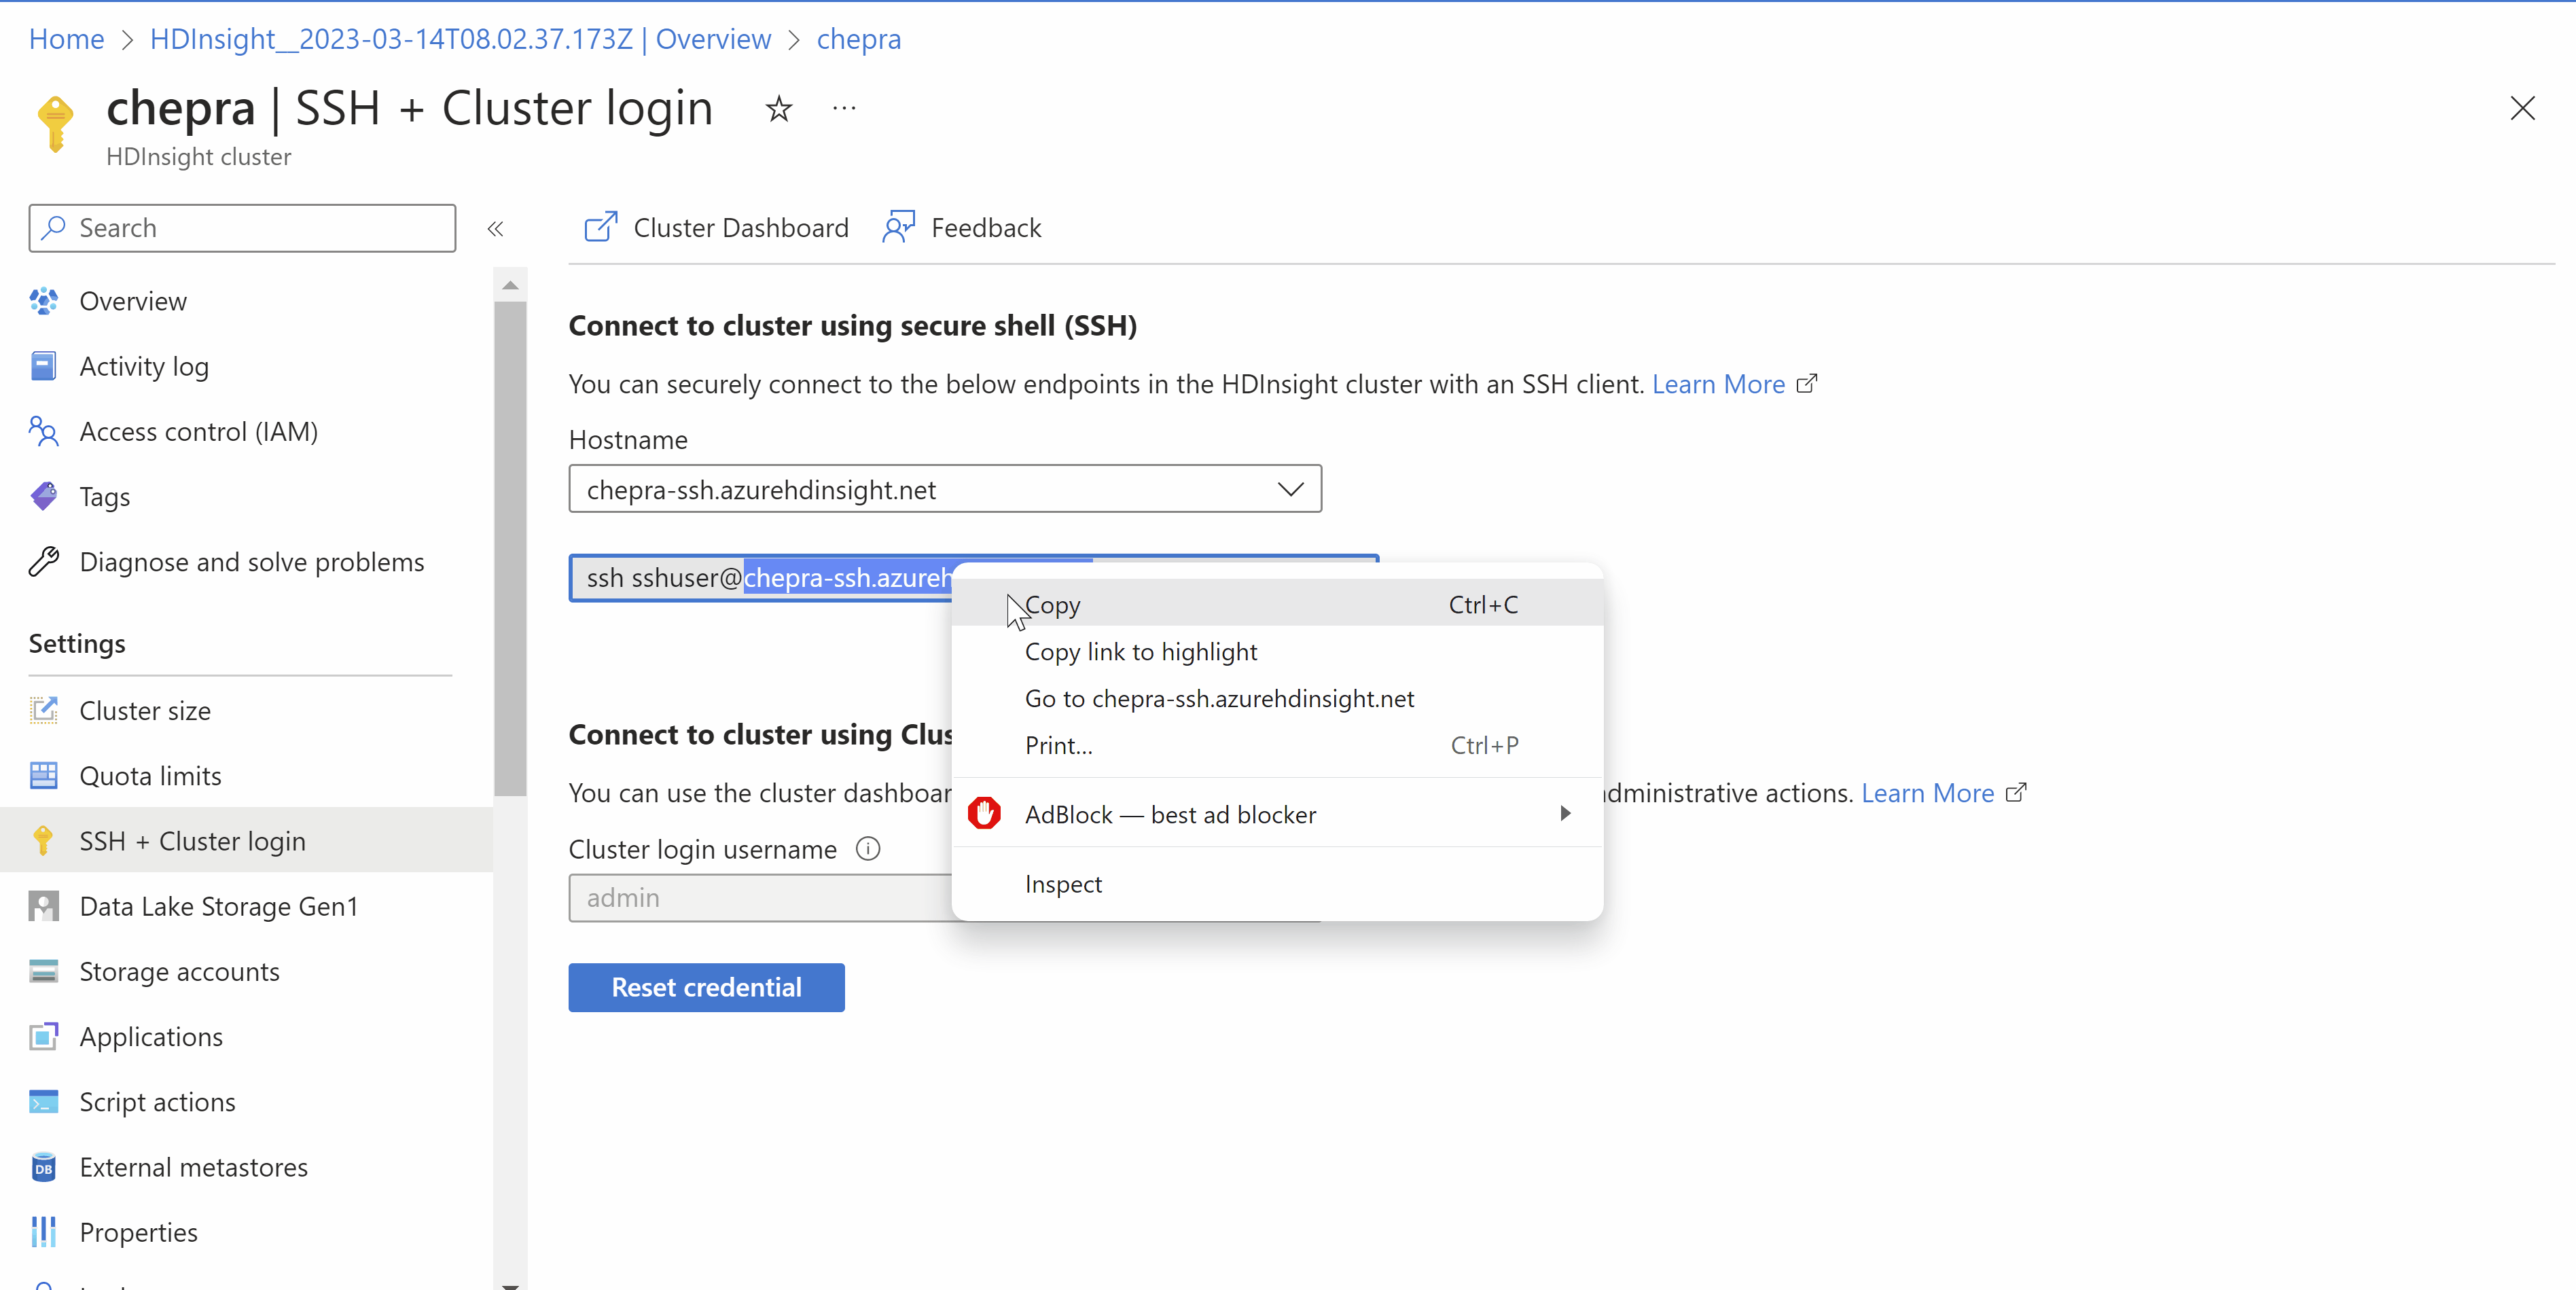Open Properties label in Settings
The image size is (2576, 1290).
coord(138,1232)
